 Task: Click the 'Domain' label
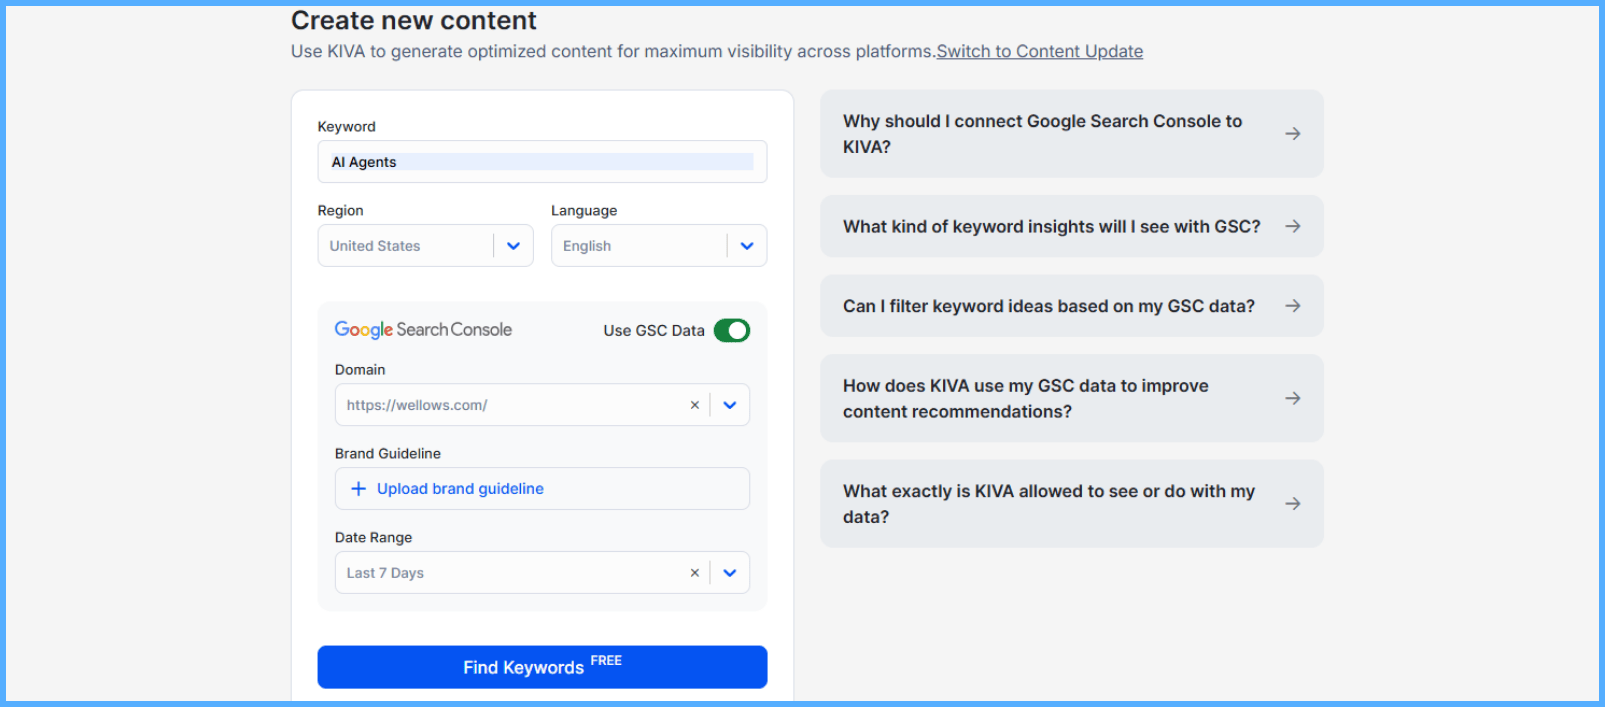tap(360, 369)
